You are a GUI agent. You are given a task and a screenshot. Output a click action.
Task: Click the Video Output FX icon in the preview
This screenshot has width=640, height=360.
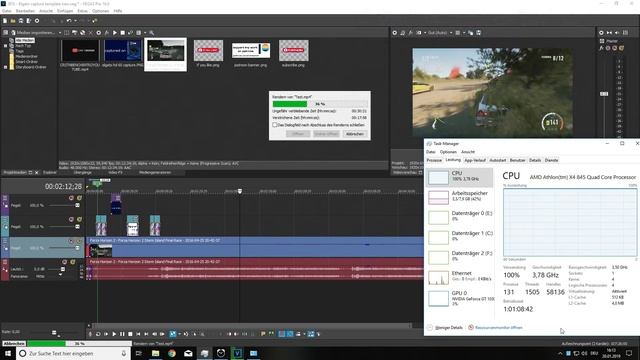pos(411,33)
